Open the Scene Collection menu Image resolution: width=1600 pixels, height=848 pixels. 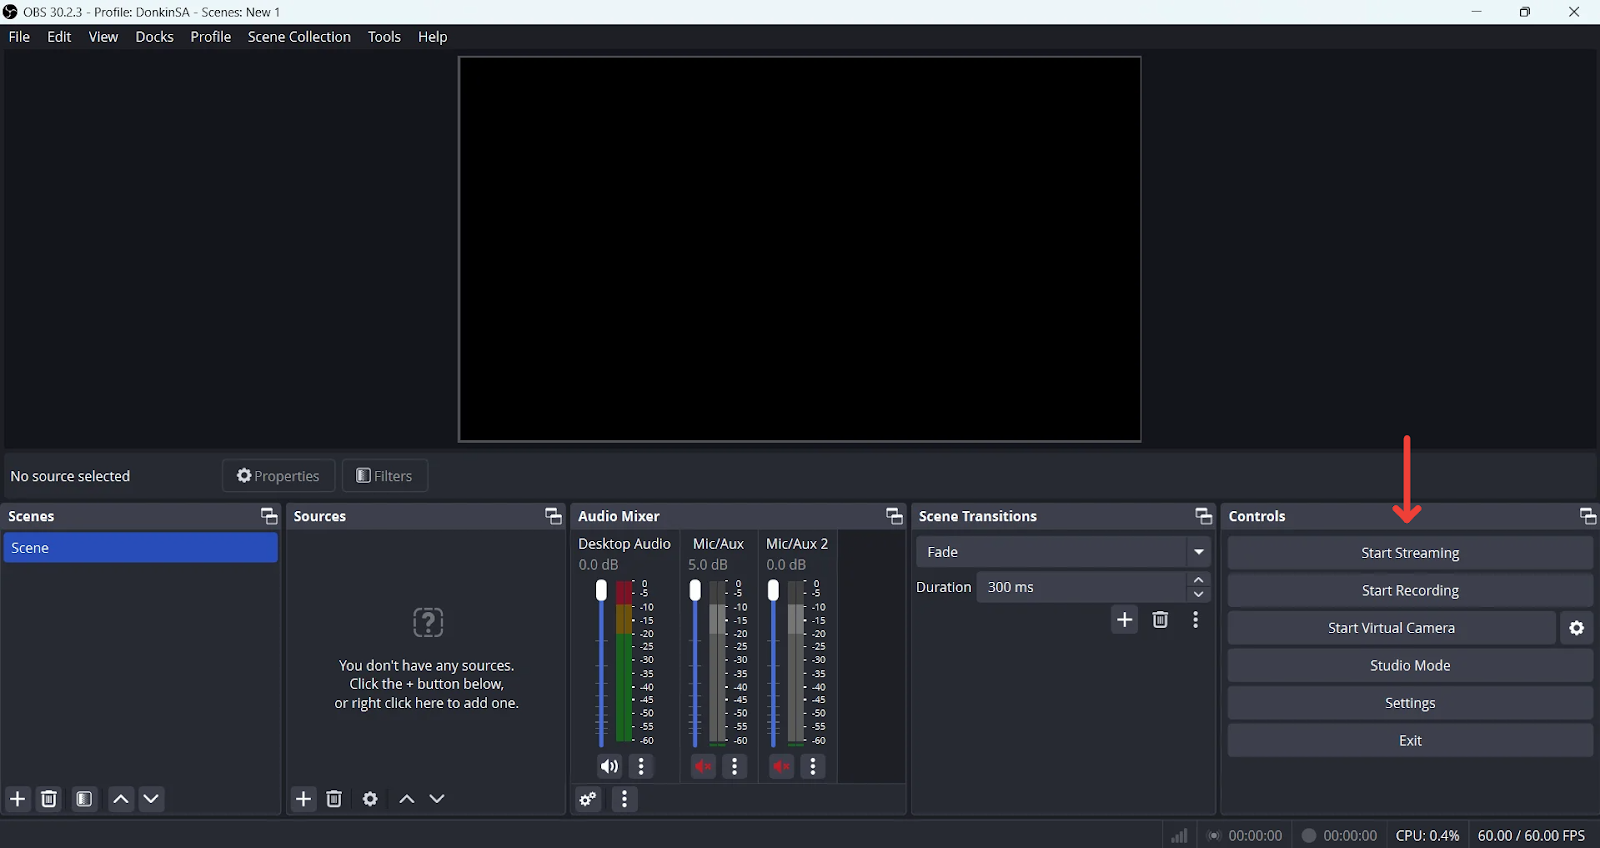(299, 37)
